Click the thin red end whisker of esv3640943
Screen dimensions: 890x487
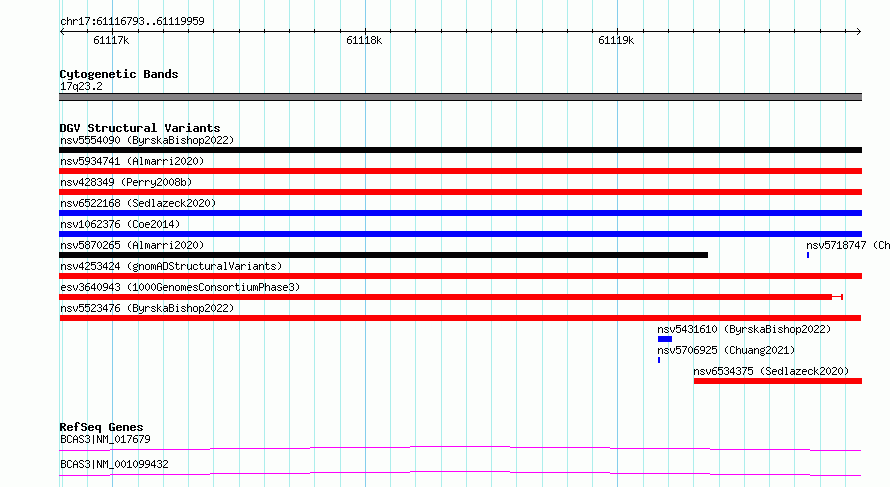pos(838,297)
